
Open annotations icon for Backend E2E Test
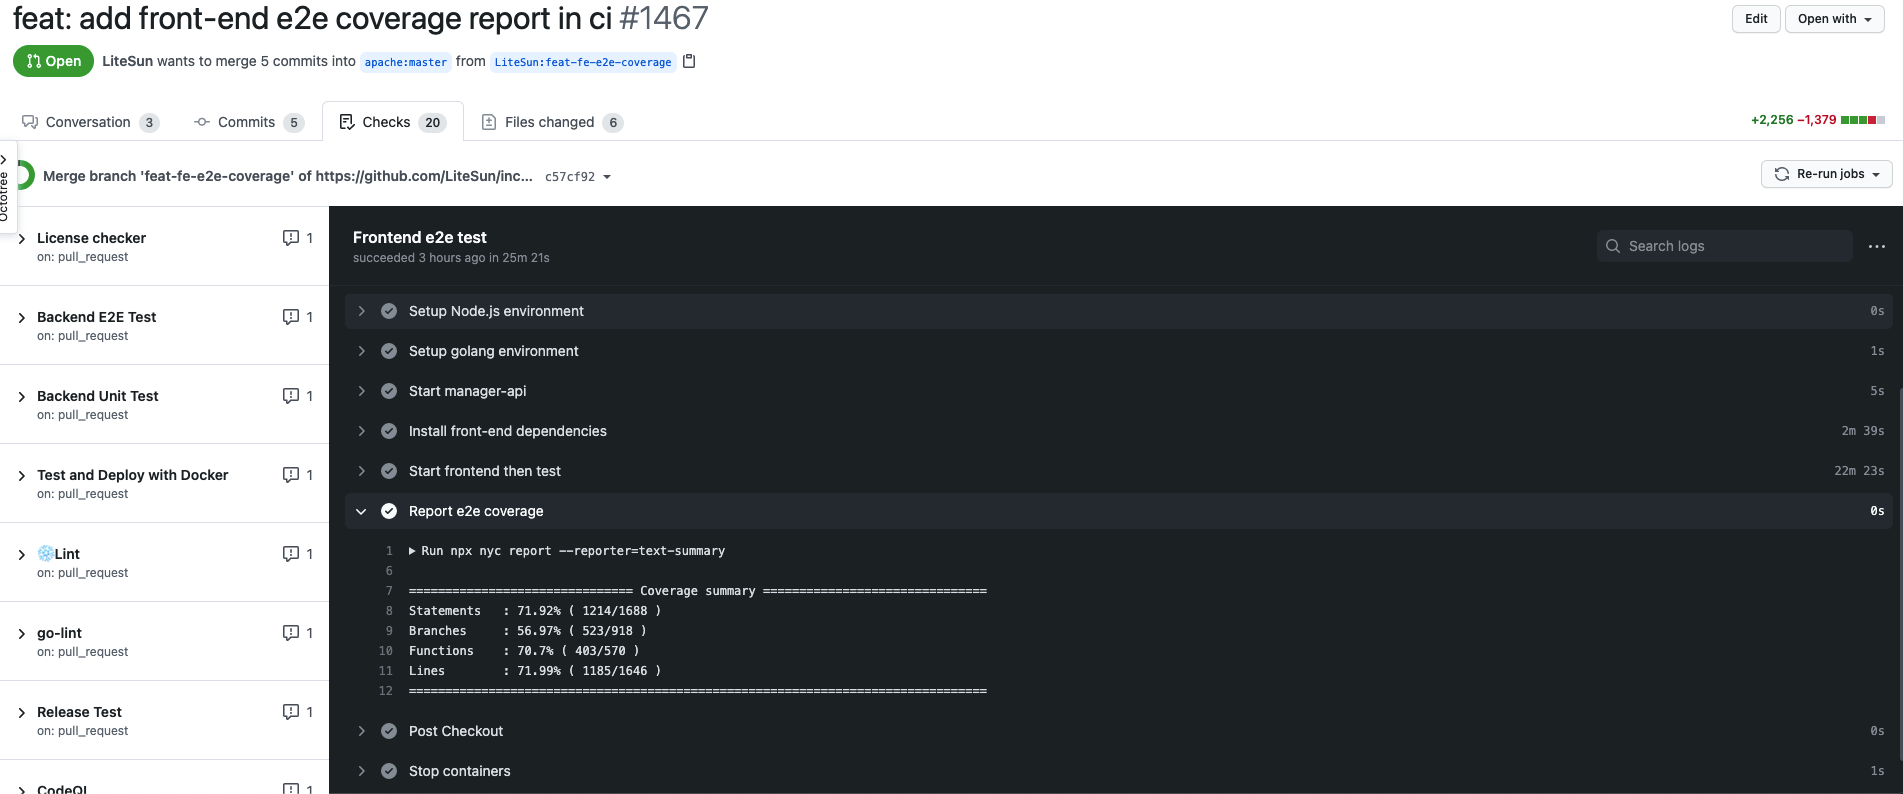[291, 317]
